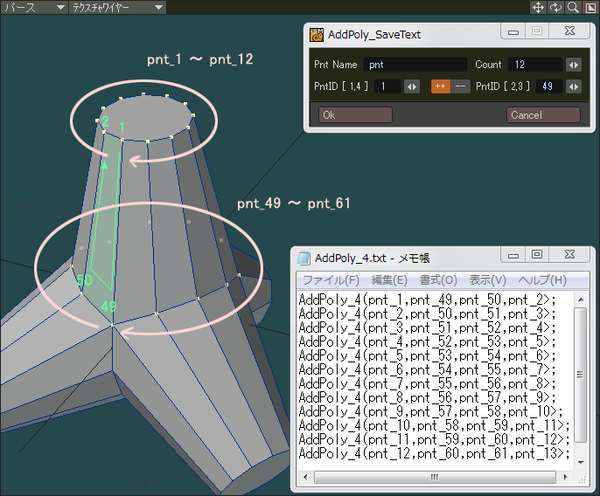Click the line "AddPoly_4(pnt_5,pnt_53,pnt_54,pnt_6>;"

pyautogui.click(x=427, y=356)
